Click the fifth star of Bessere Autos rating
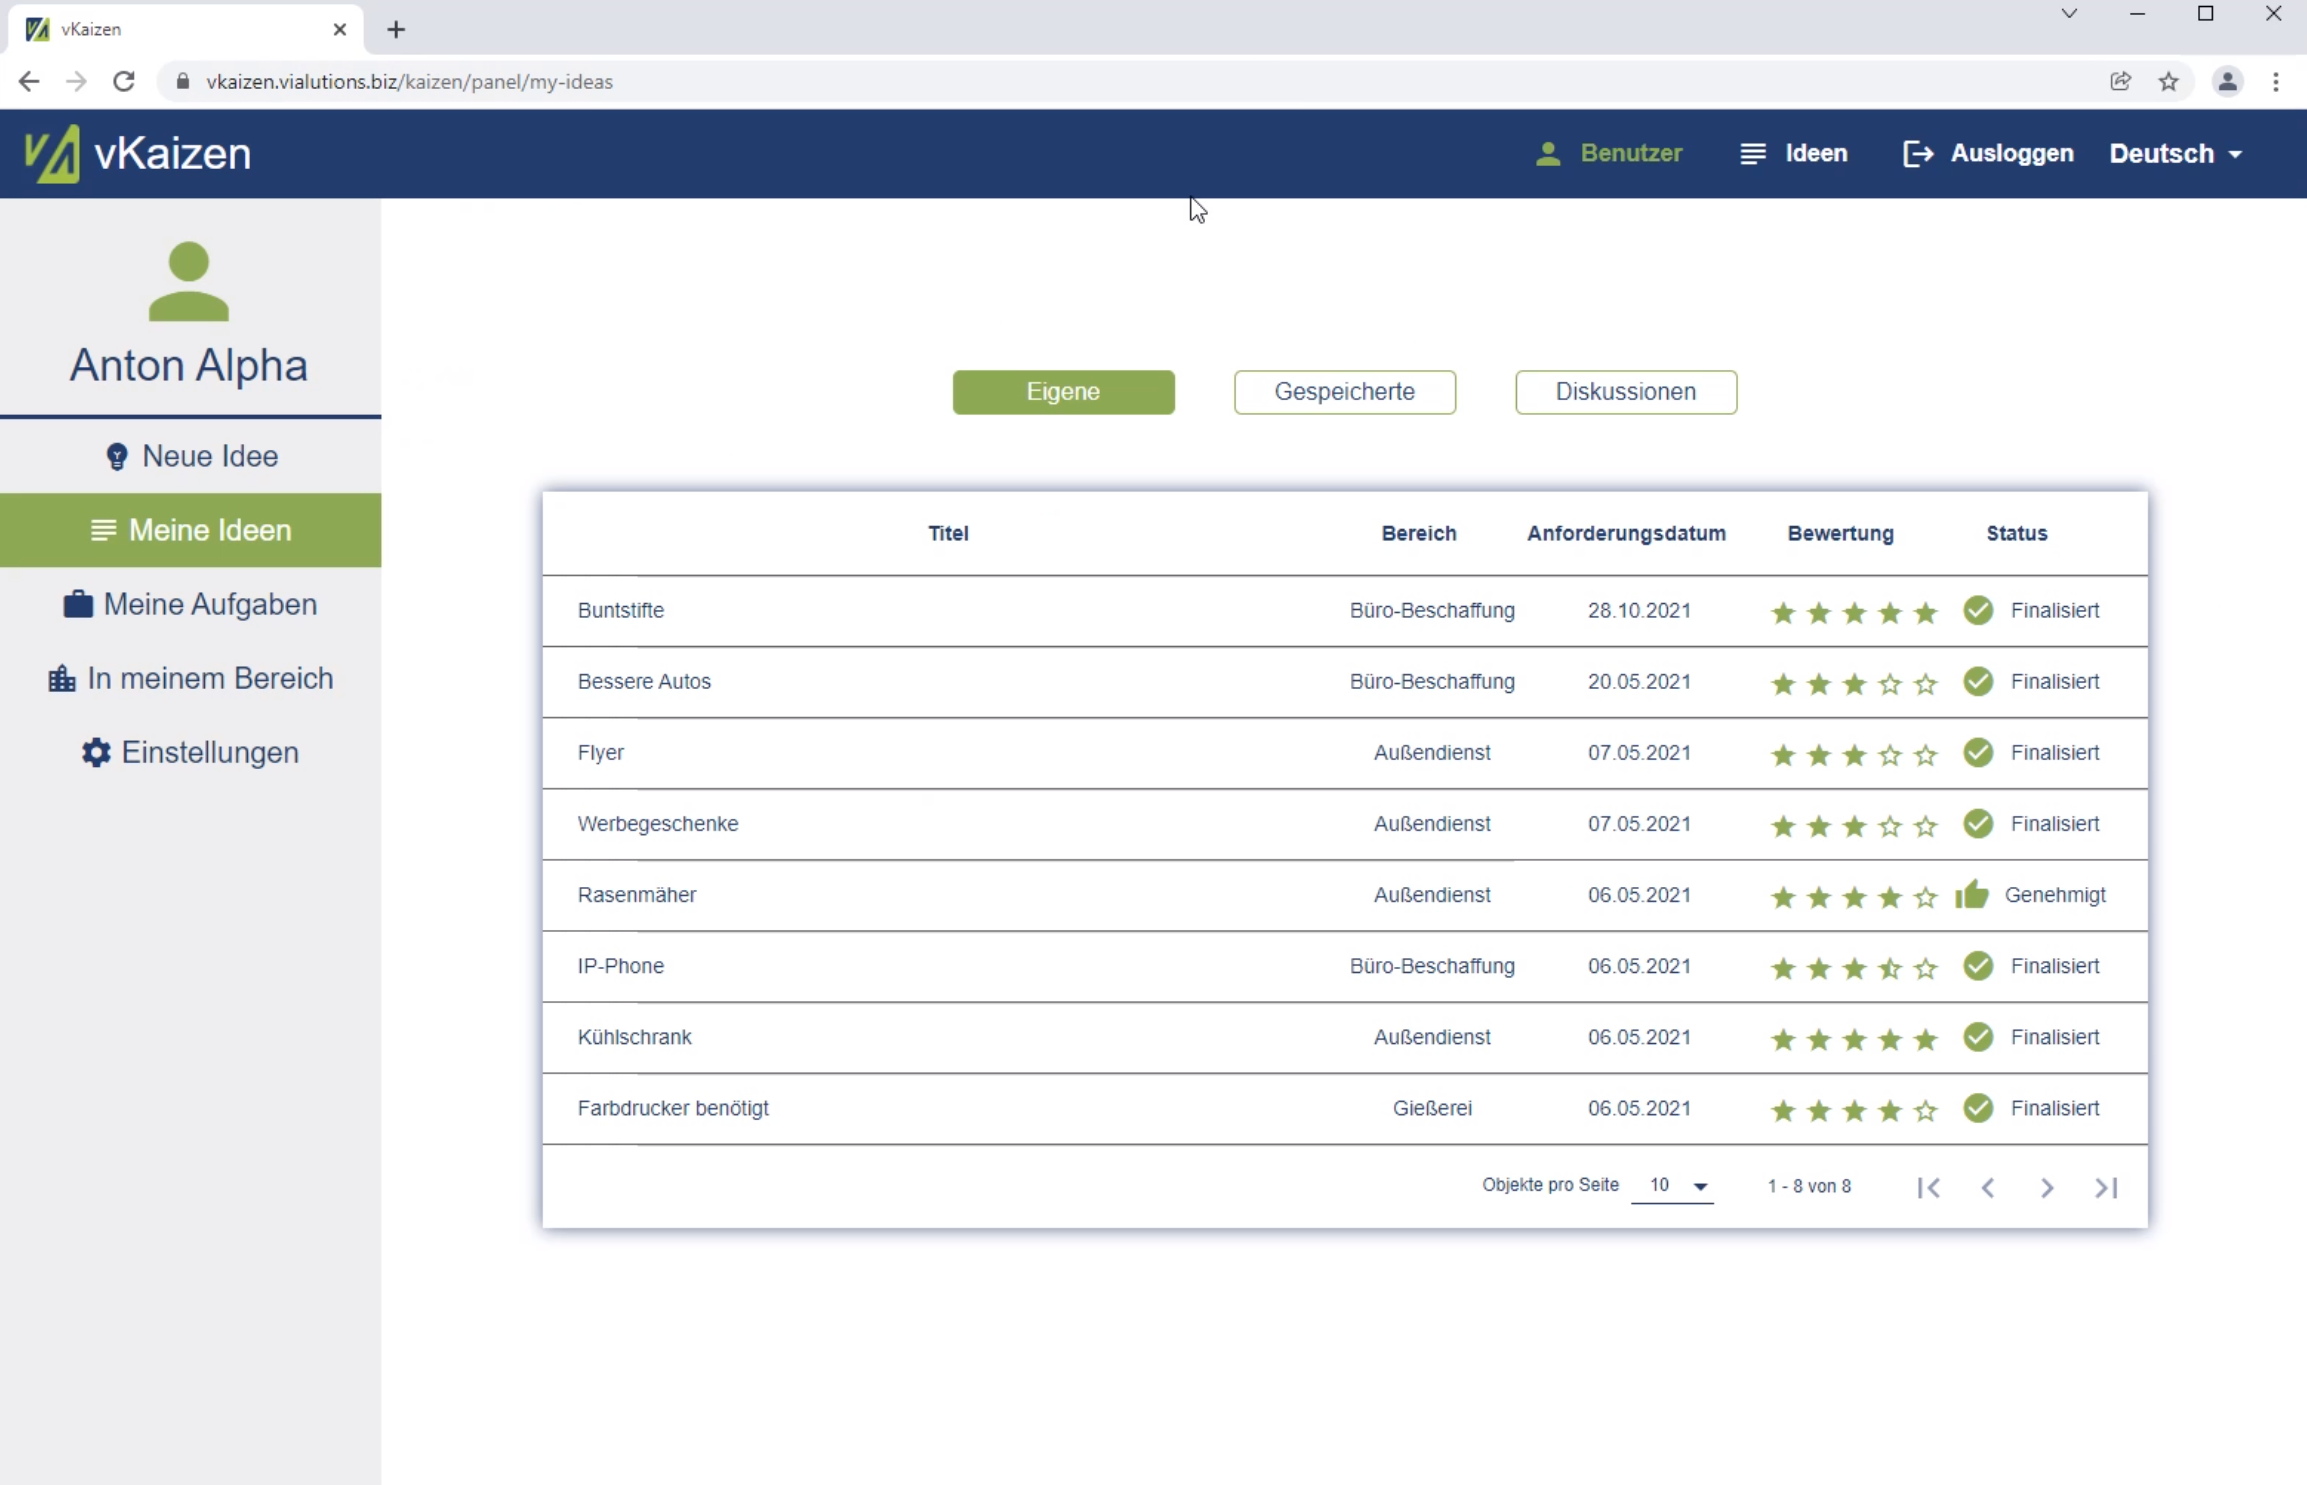2307x1485 pixels. pos(1925,684)
